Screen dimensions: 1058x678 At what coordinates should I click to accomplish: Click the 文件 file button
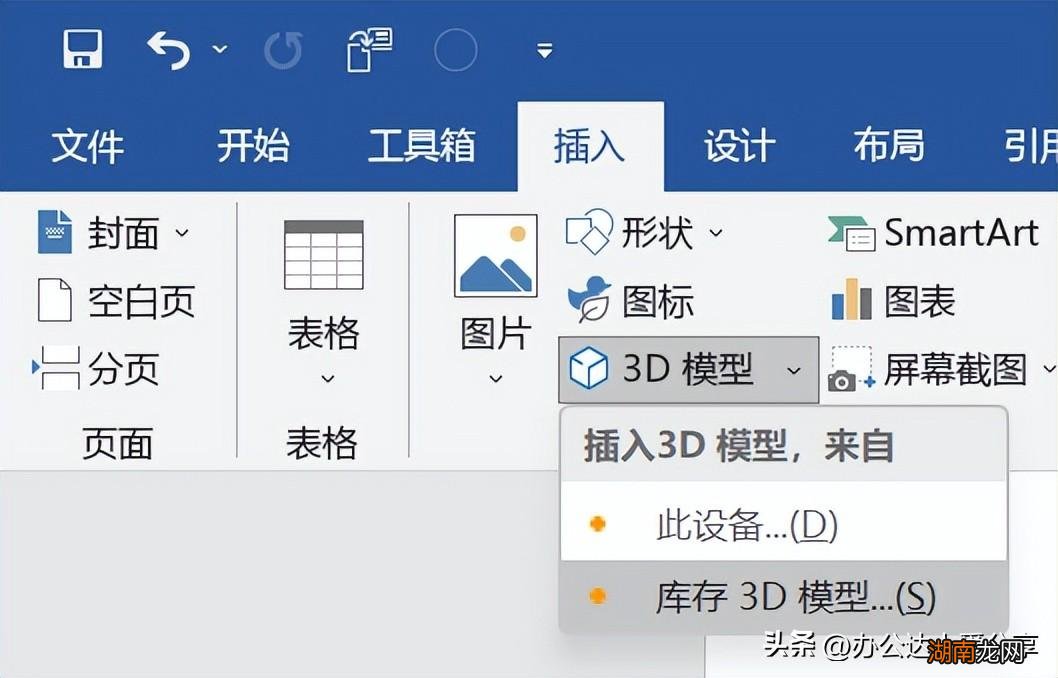(x=88, y=145)
